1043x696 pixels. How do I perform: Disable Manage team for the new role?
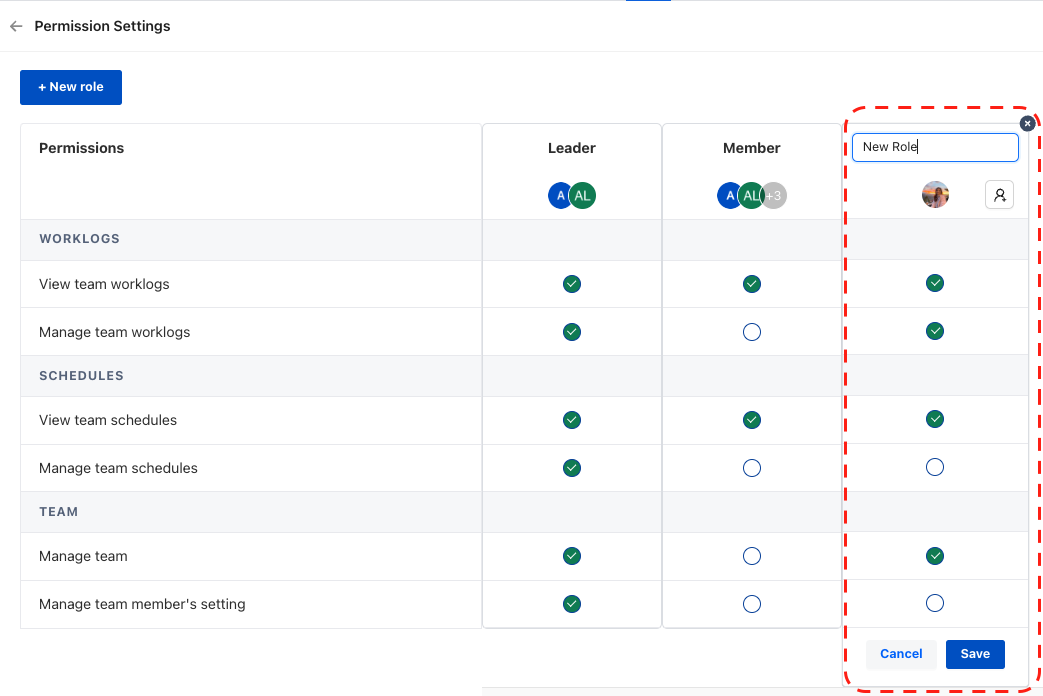point(935,556)
